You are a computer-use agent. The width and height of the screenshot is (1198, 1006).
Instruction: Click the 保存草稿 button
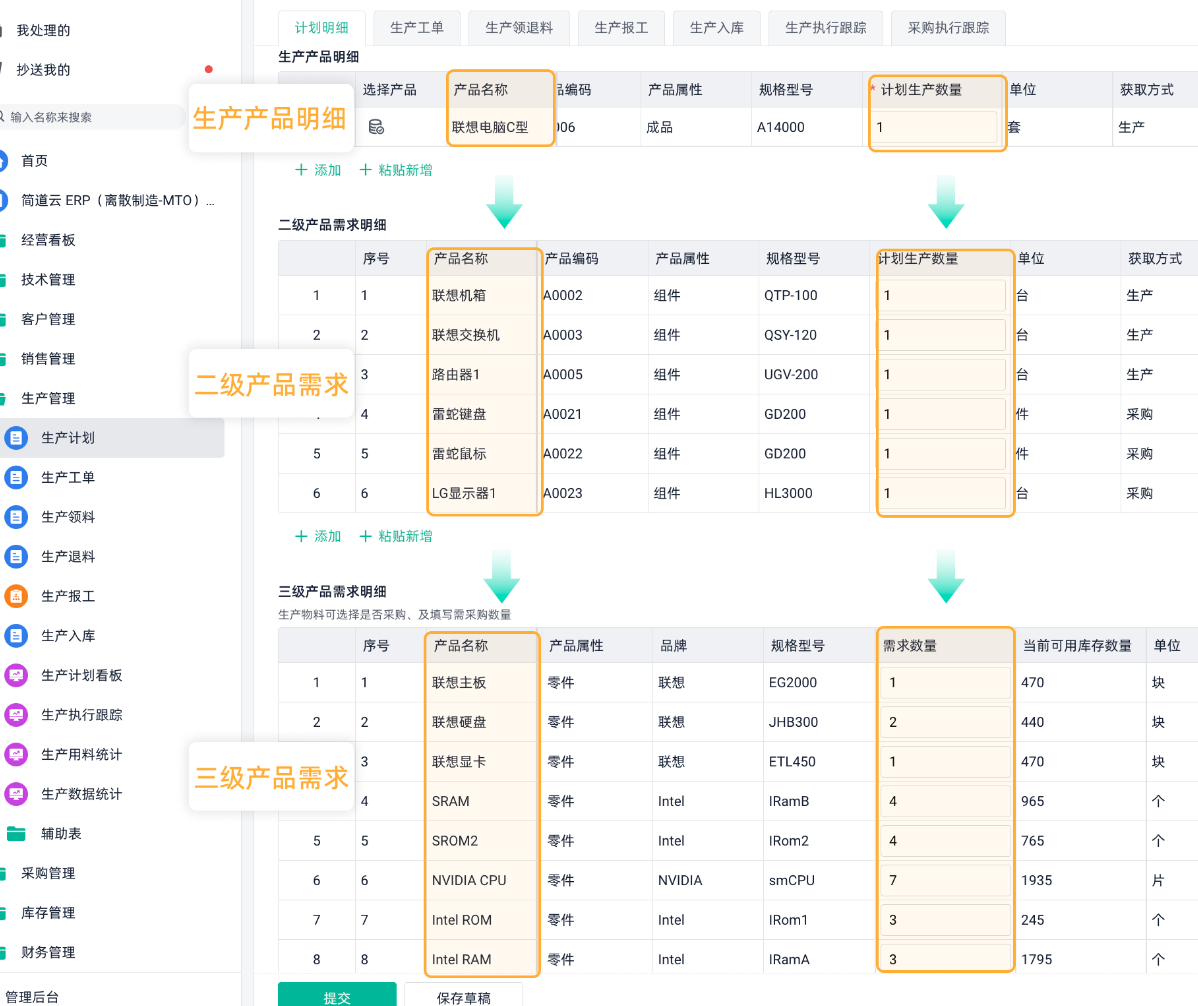click(464, 995)
